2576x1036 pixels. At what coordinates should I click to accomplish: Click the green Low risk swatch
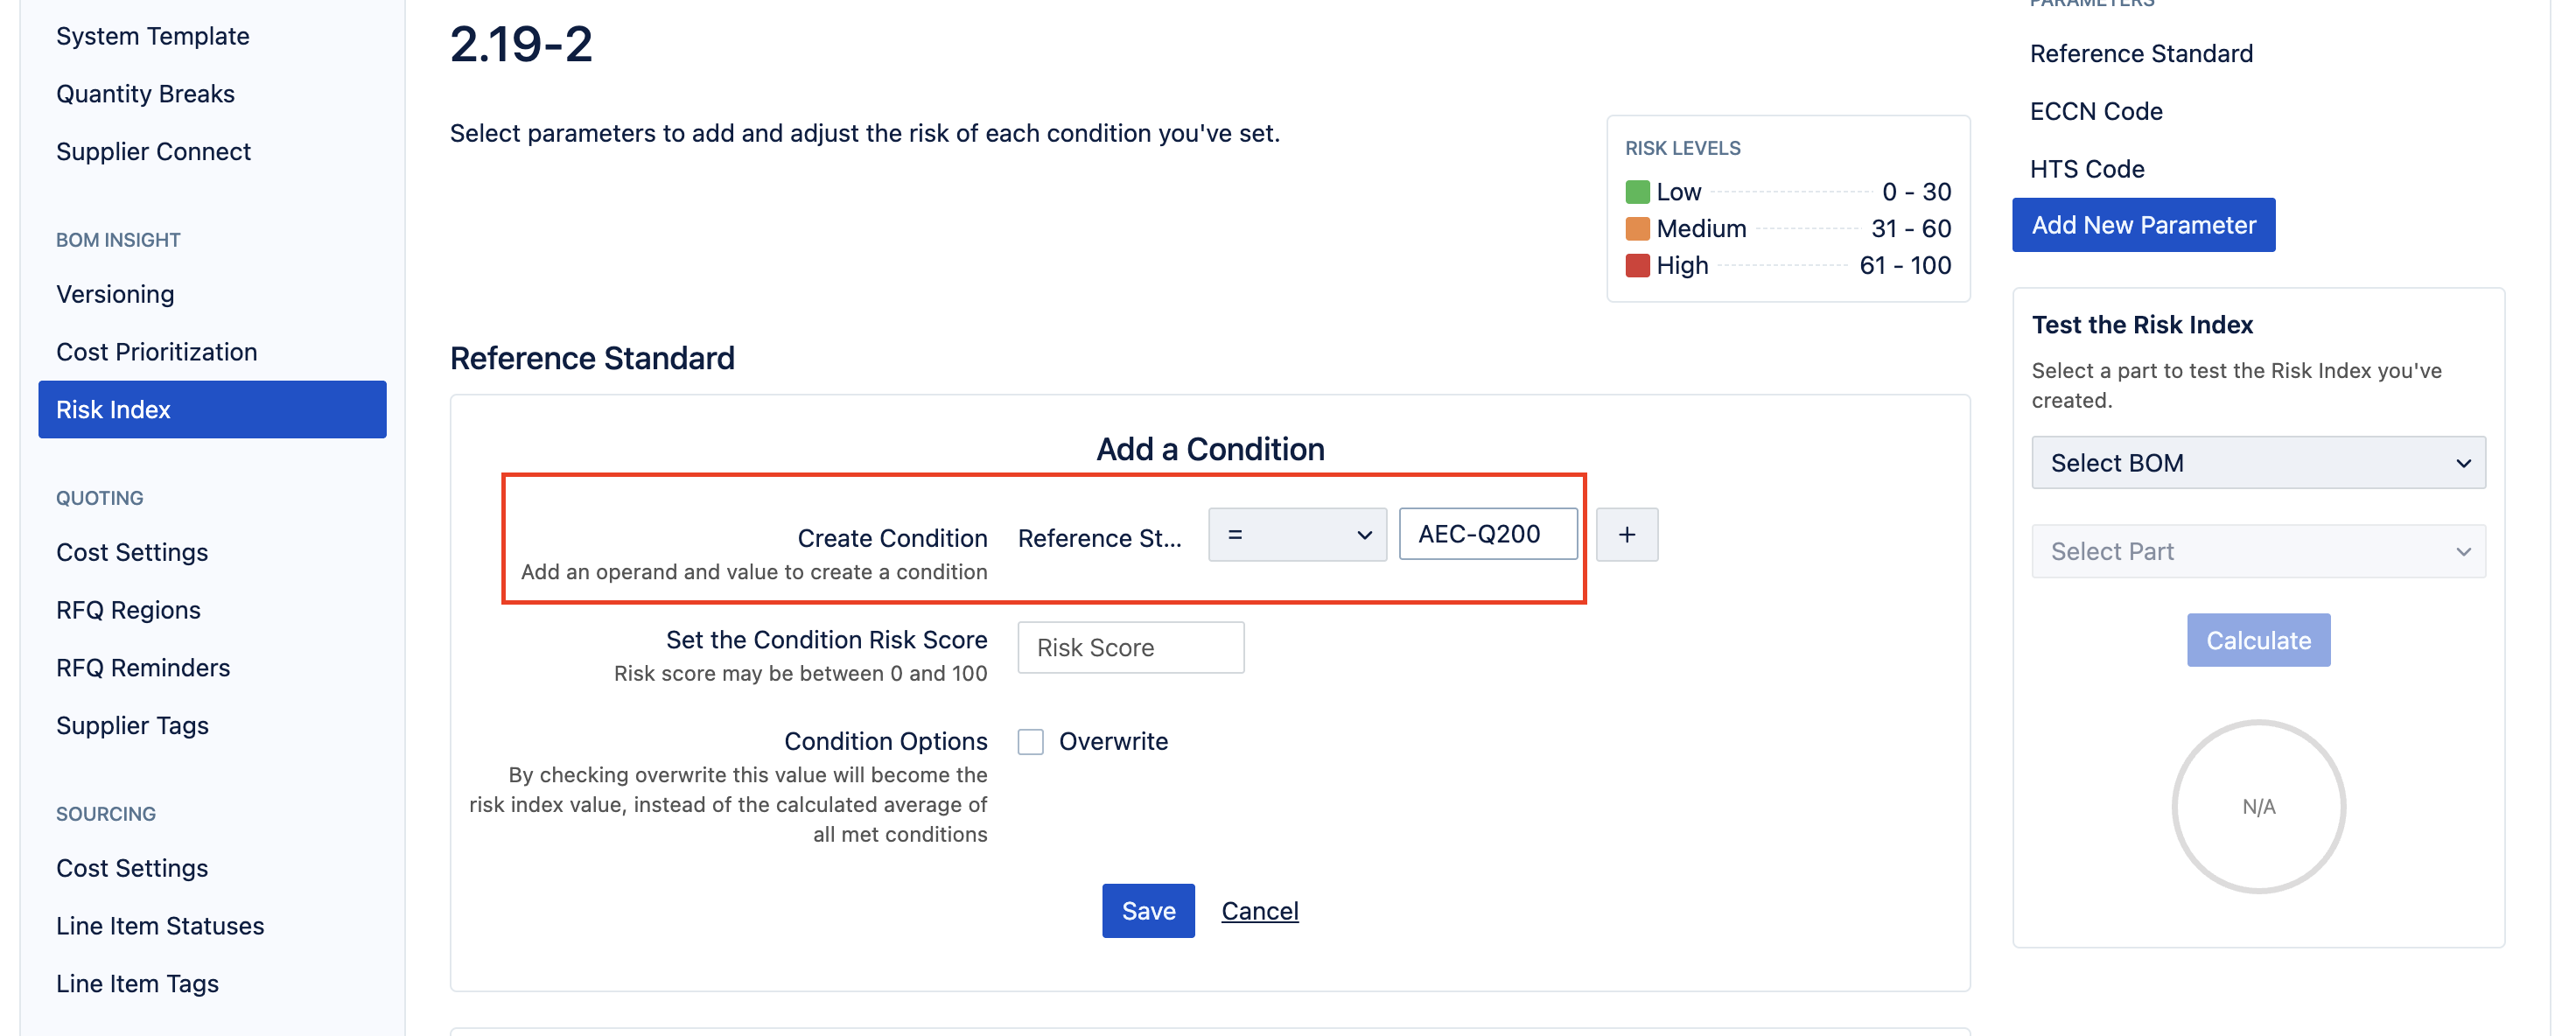point(1637,192)
